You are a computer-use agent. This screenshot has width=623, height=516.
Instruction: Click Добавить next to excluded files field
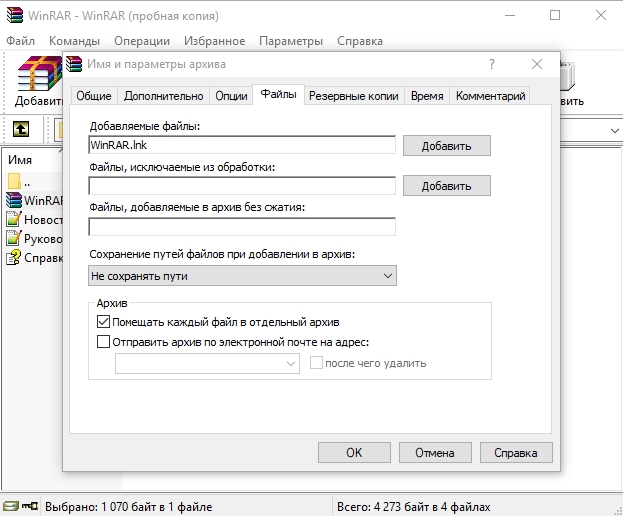[x=447, y=186]
